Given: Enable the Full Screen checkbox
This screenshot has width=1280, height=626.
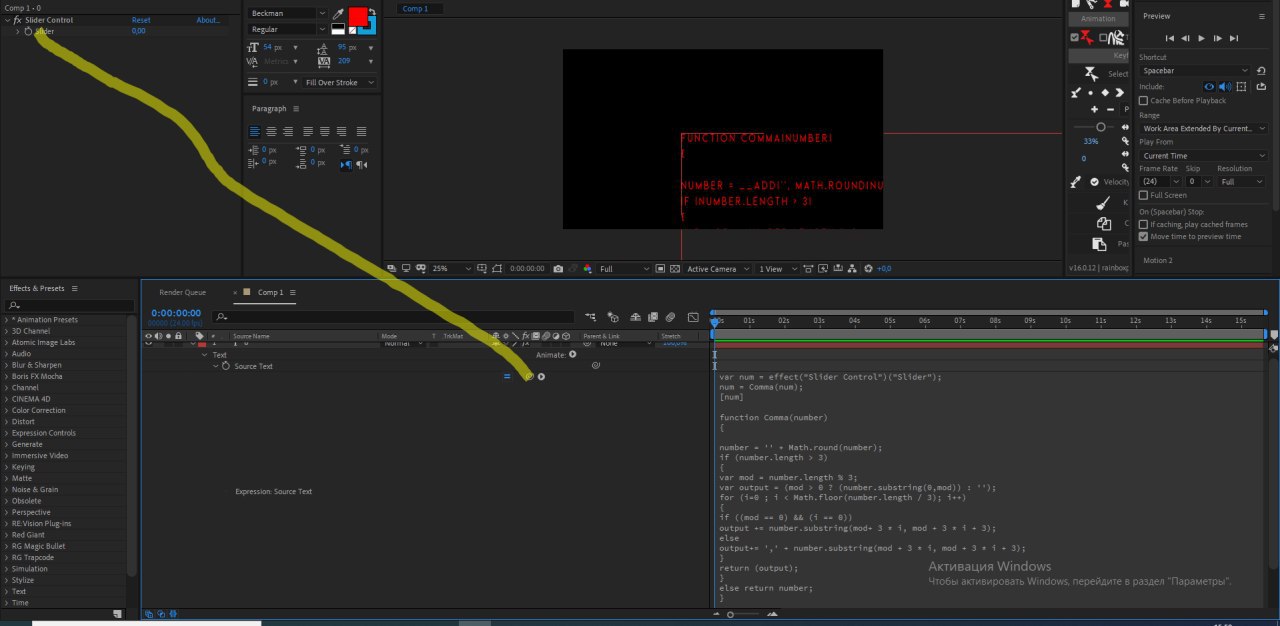Looking at the screenshot, I should click(1143, 195).
